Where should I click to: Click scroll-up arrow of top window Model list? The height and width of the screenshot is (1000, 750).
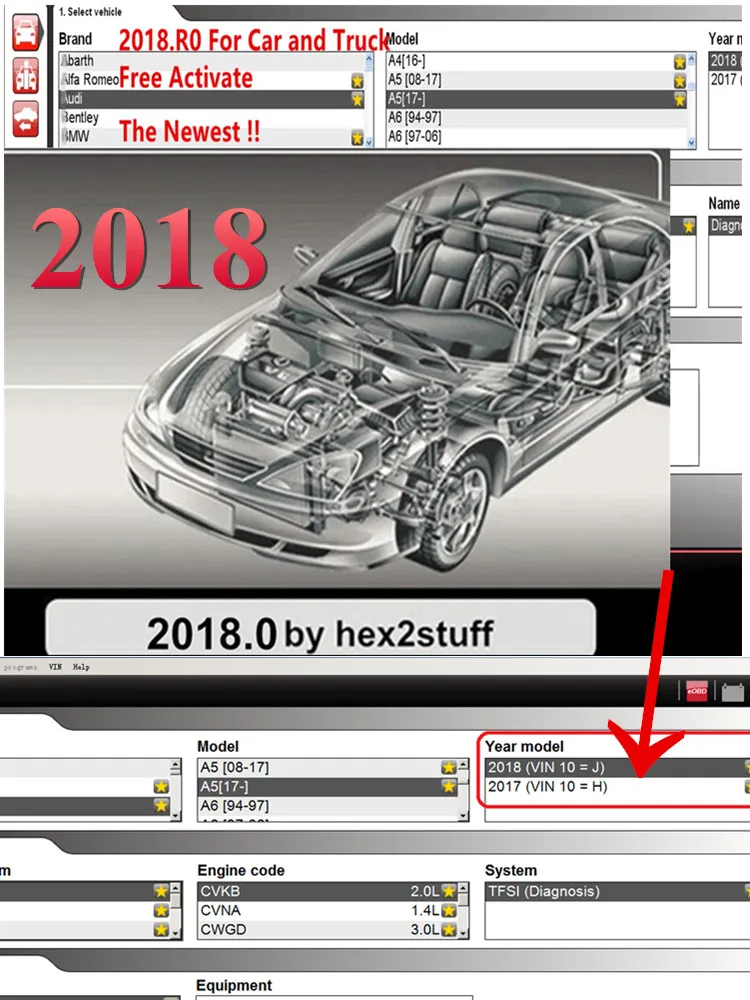[x=692, y=58]
